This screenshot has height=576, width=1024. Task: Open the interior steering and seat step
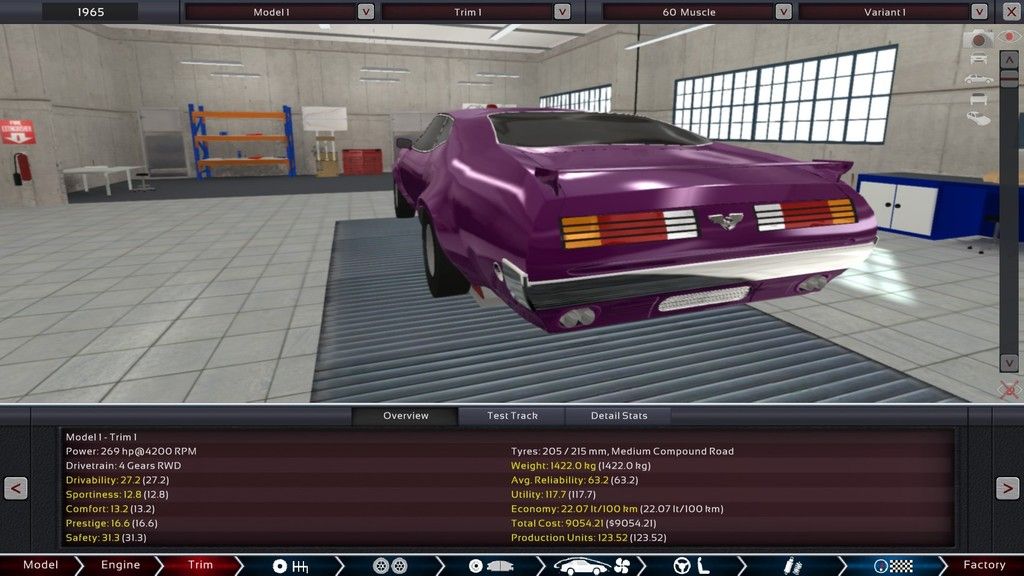point(692,566)
